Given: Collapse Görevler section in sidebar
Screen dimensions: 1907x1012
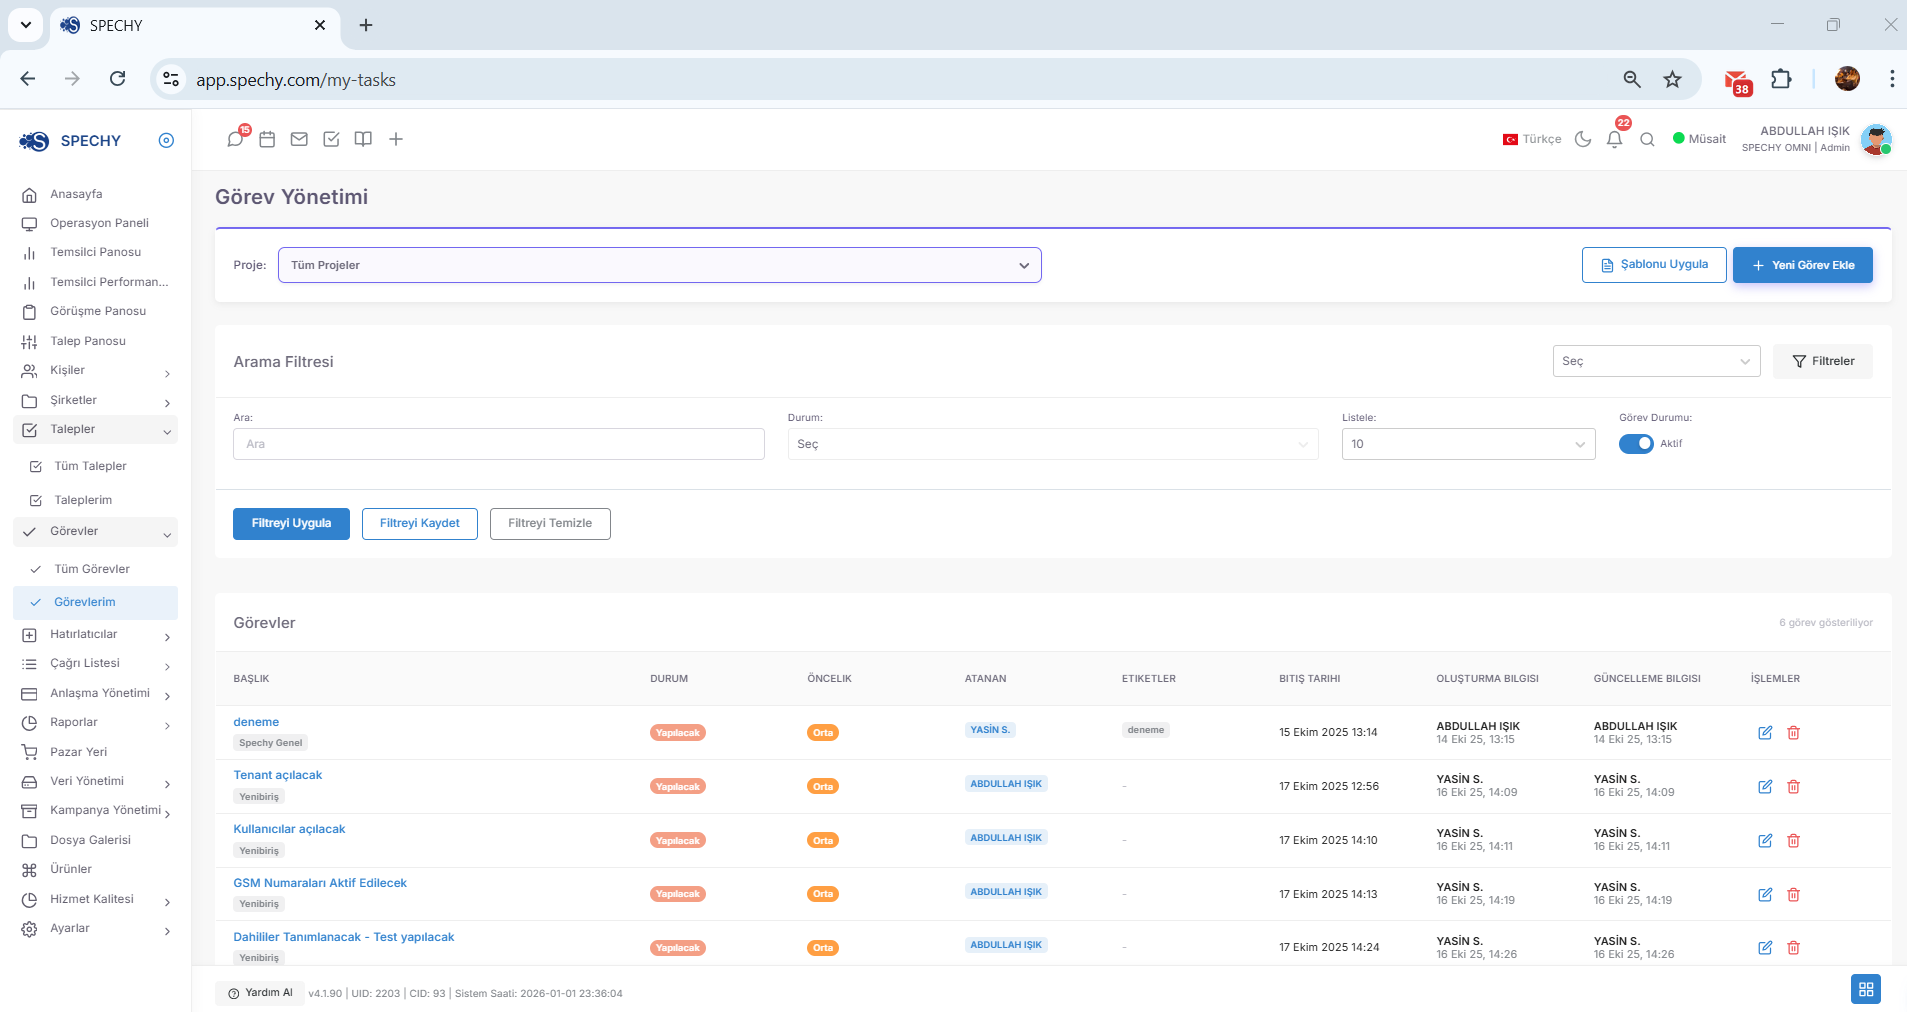Looking at the screenshot, I should [x=95, y=532].
